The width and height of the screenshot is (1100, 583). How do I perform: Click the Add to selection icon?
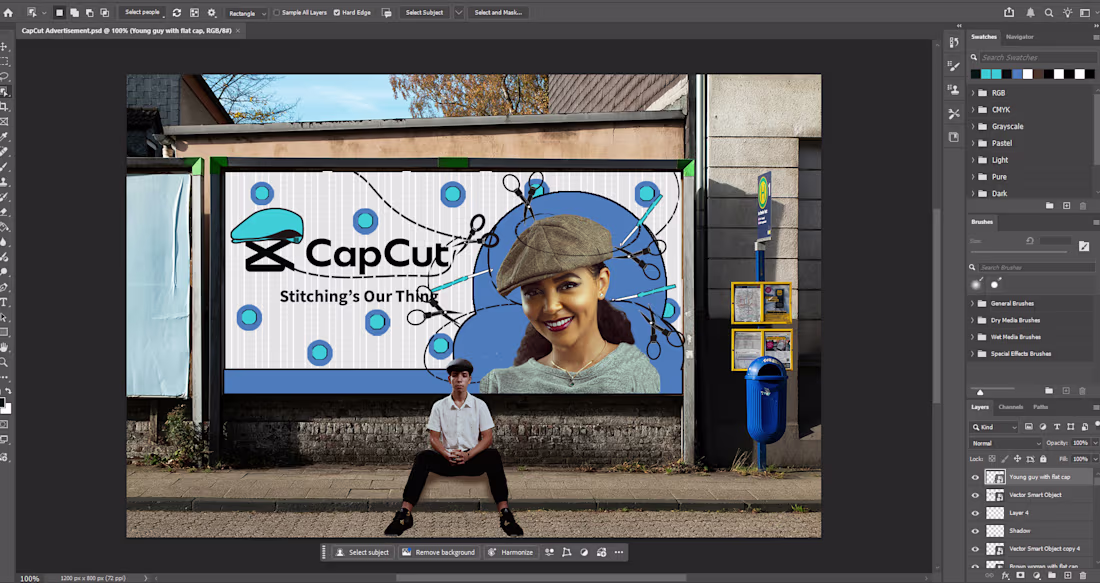[74, 13]
